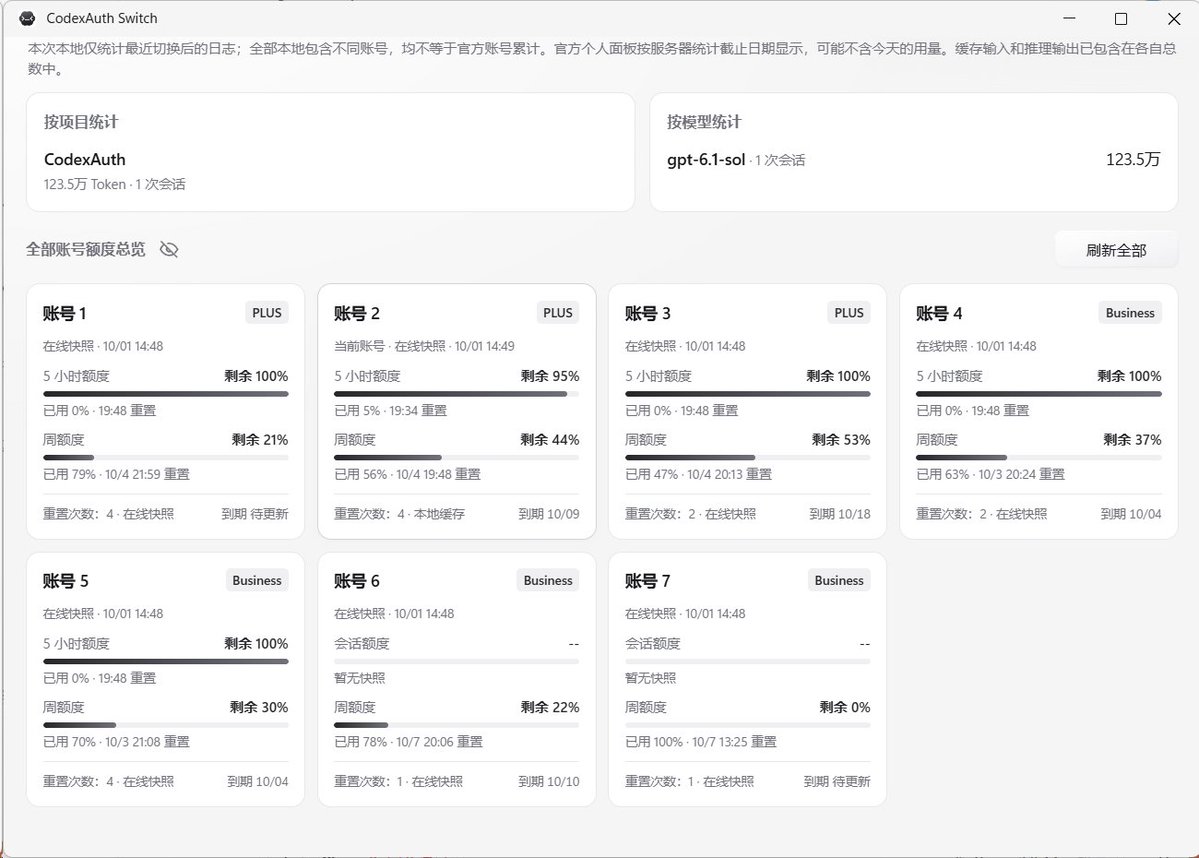Click 会话额度 label on 账号 7
This screenshot has width=1199, height=858.
click(x=652, y=644)
